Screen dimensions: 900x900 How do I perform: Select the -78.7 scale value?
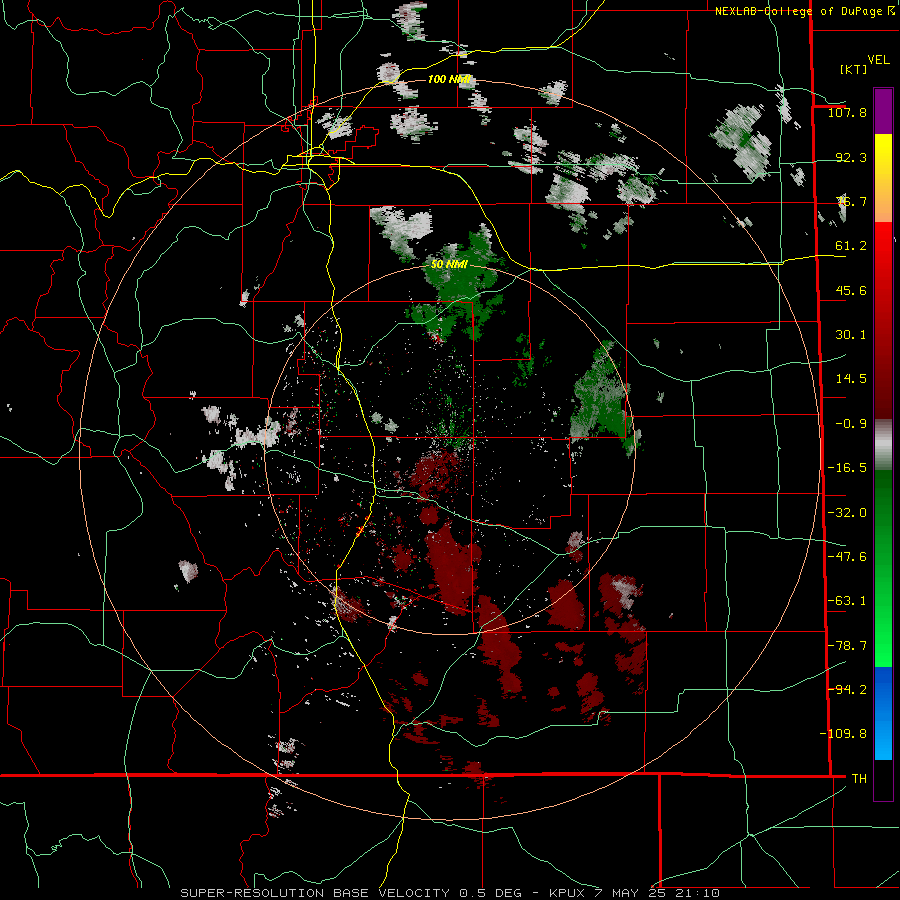coord(847,646)
